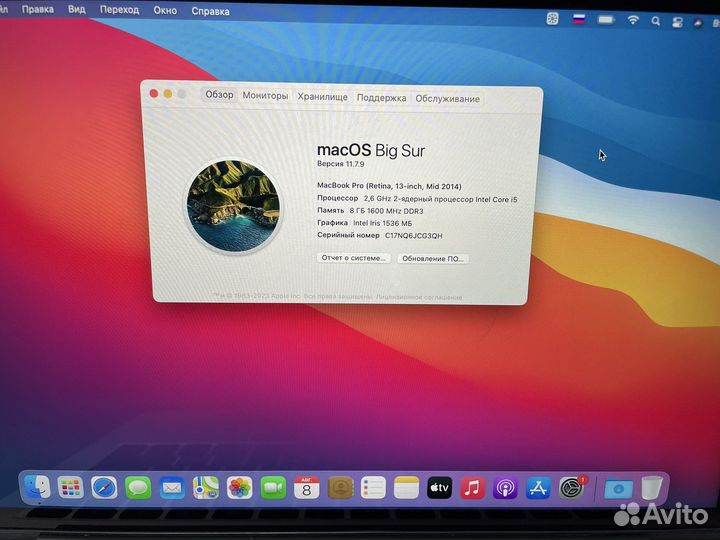Open Music app in the Dock
720x540 pixels.
(x=472, y=487)
